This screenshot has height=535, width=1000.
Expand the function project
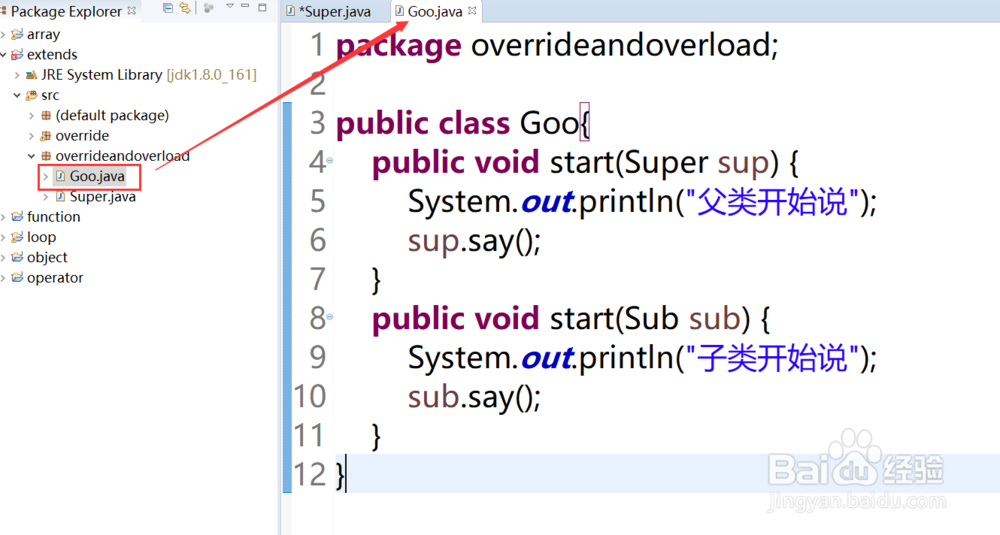(x=3, y=217)
